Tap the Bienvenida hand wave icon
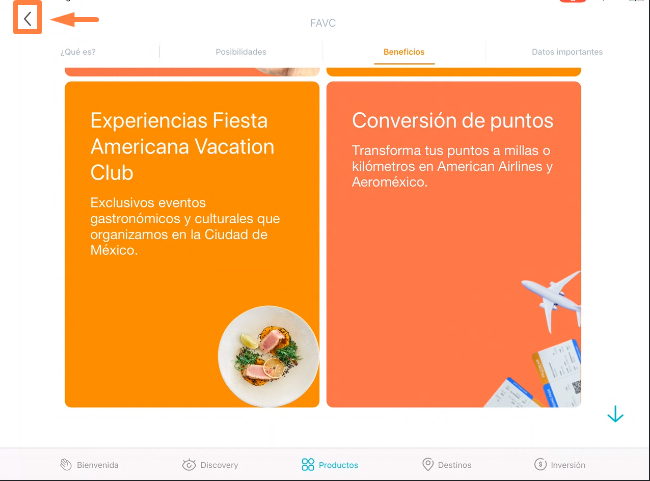Screen dimensions: 650x481 tap(66, 464)
